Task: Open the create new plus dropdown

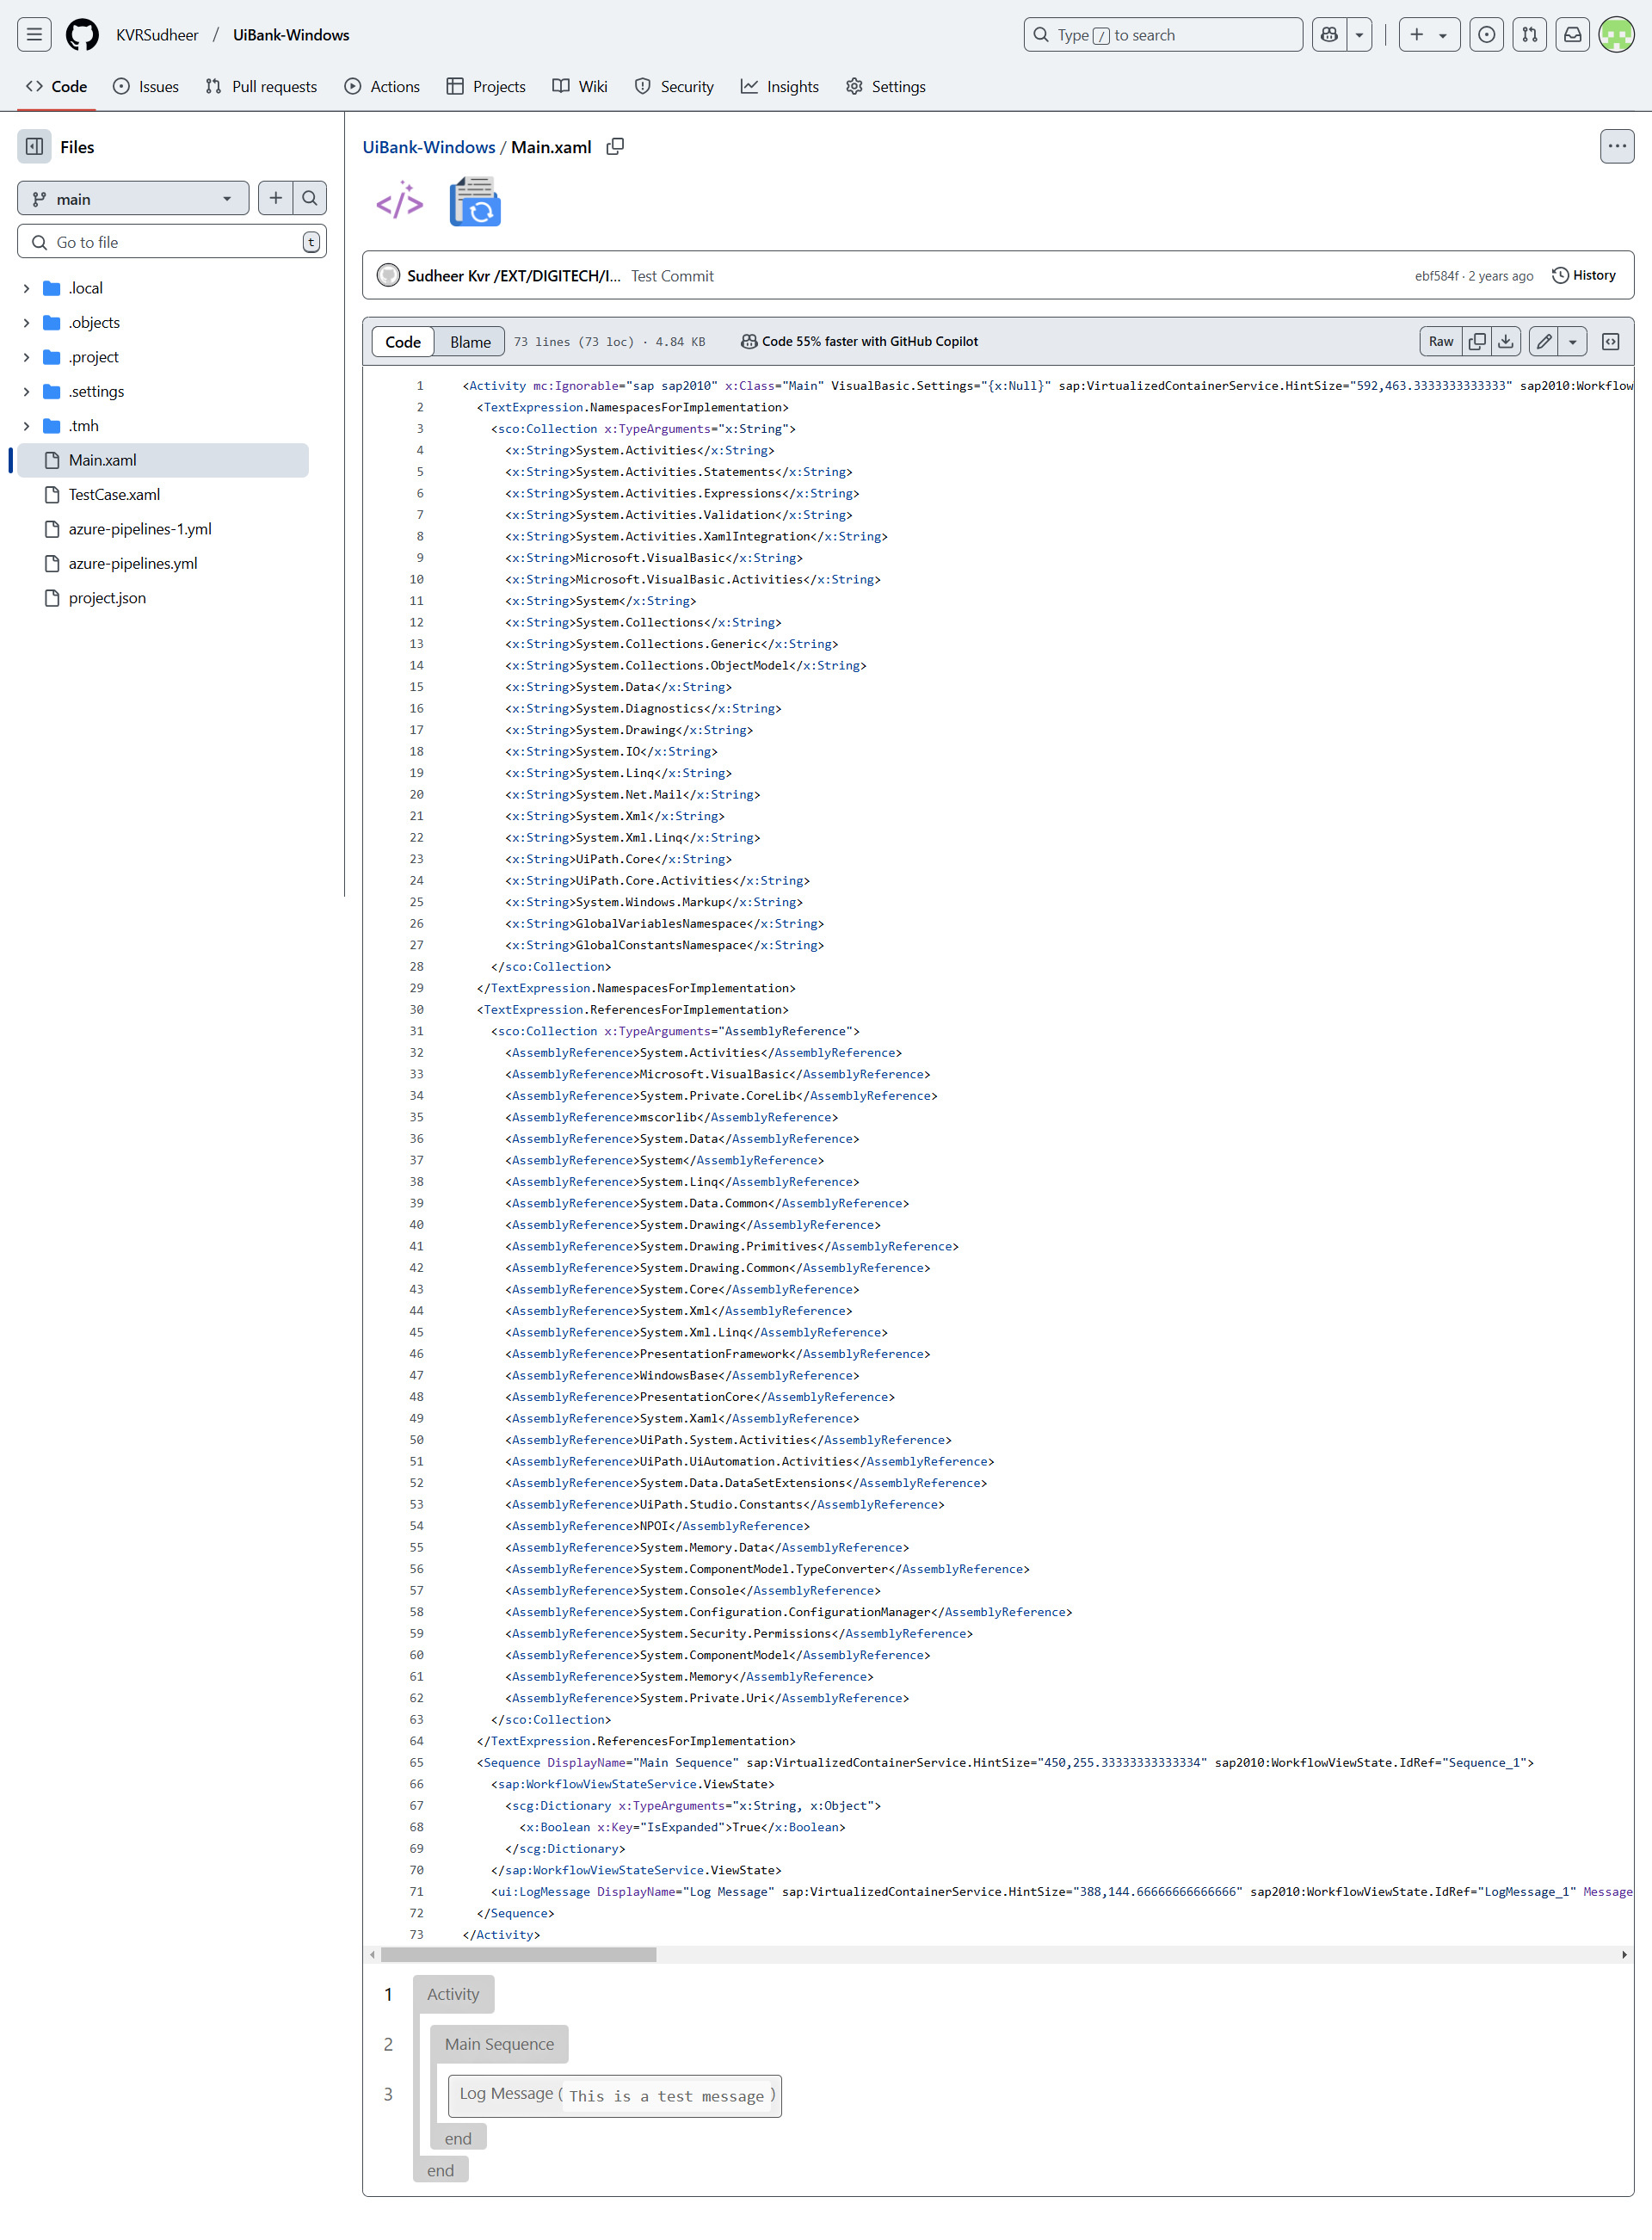Action: pyautogui.click(x=1429, y=35)
